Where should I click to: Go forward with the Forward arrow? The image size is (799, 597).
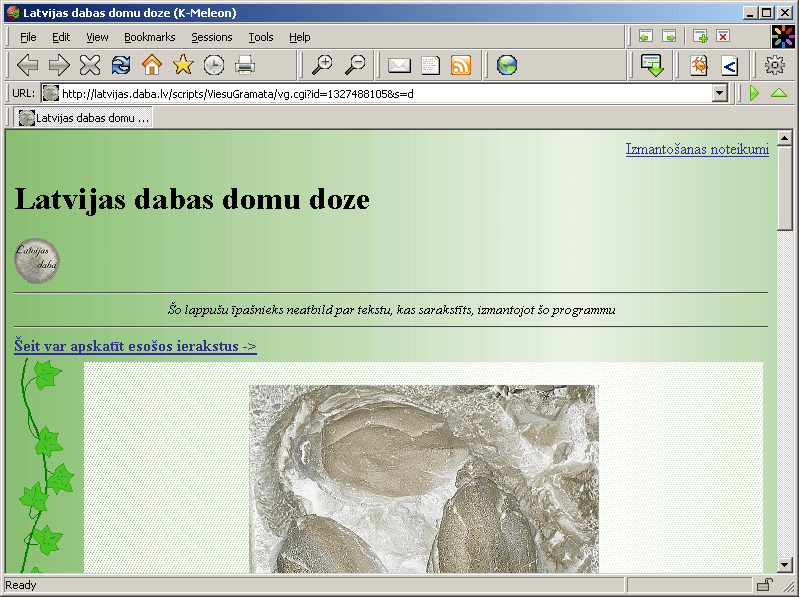click(x=59, y=65)
